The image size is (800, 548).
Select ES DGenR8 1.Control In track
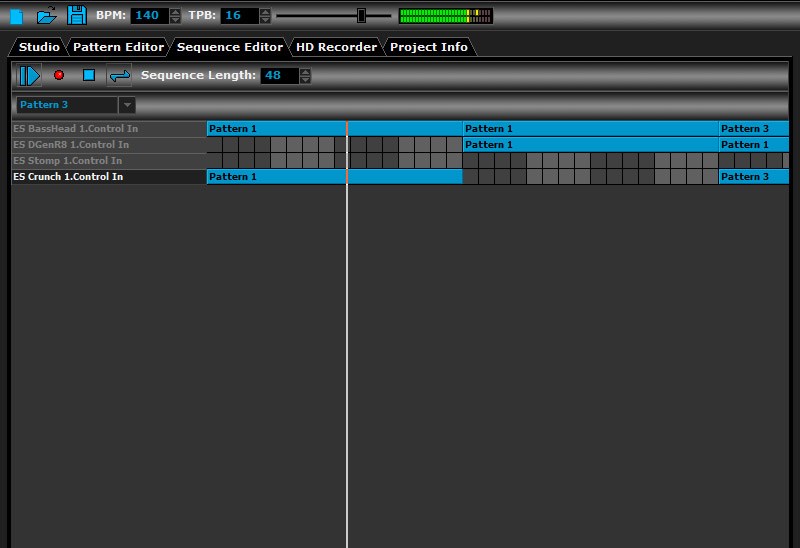click(x=109, y=144)
